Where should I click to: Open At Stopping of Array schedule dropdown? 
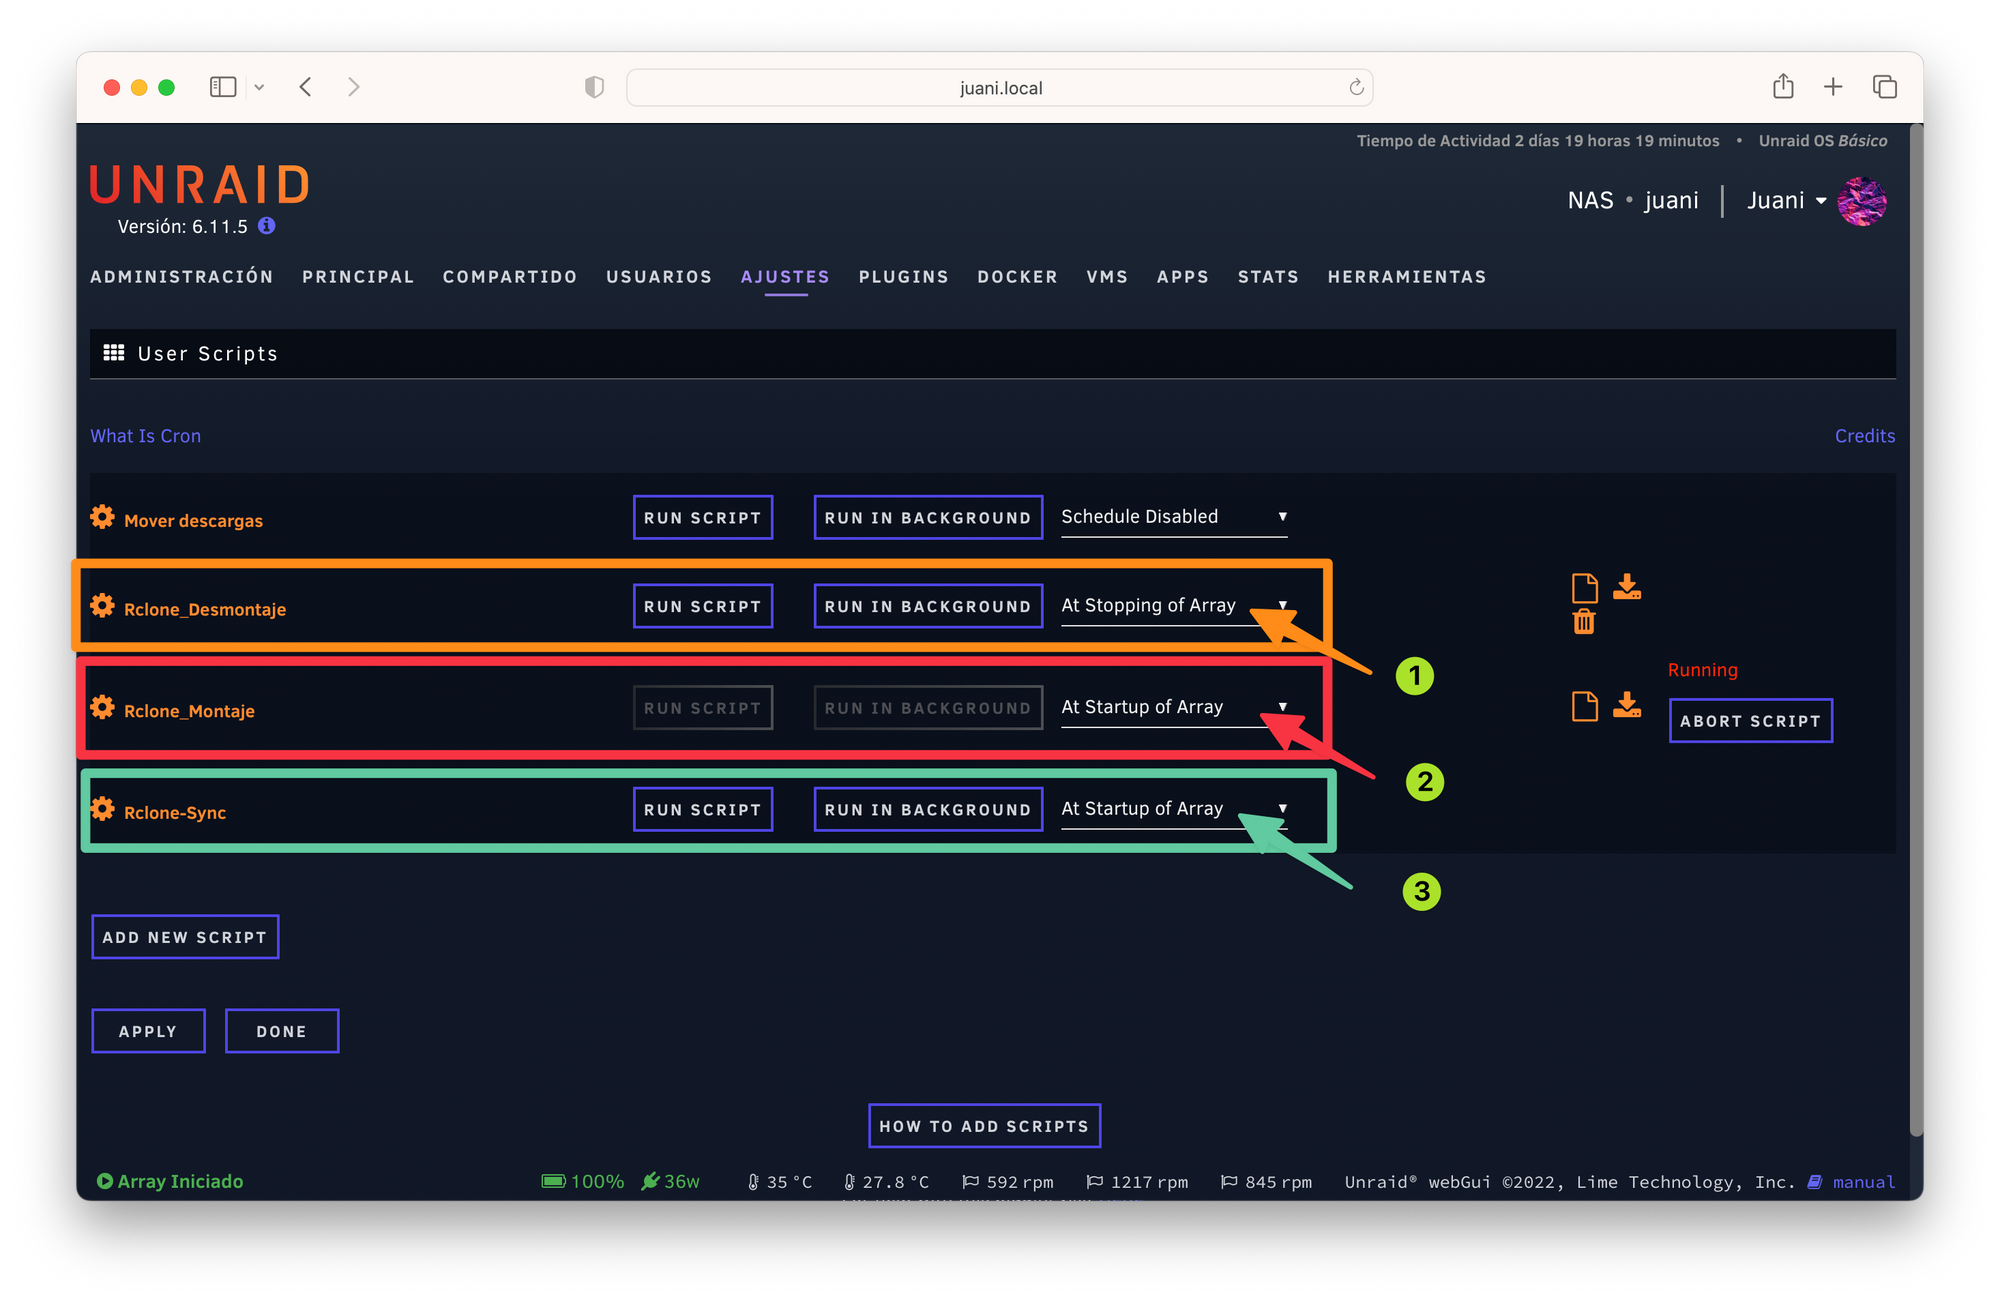(x=1174, y=606)
